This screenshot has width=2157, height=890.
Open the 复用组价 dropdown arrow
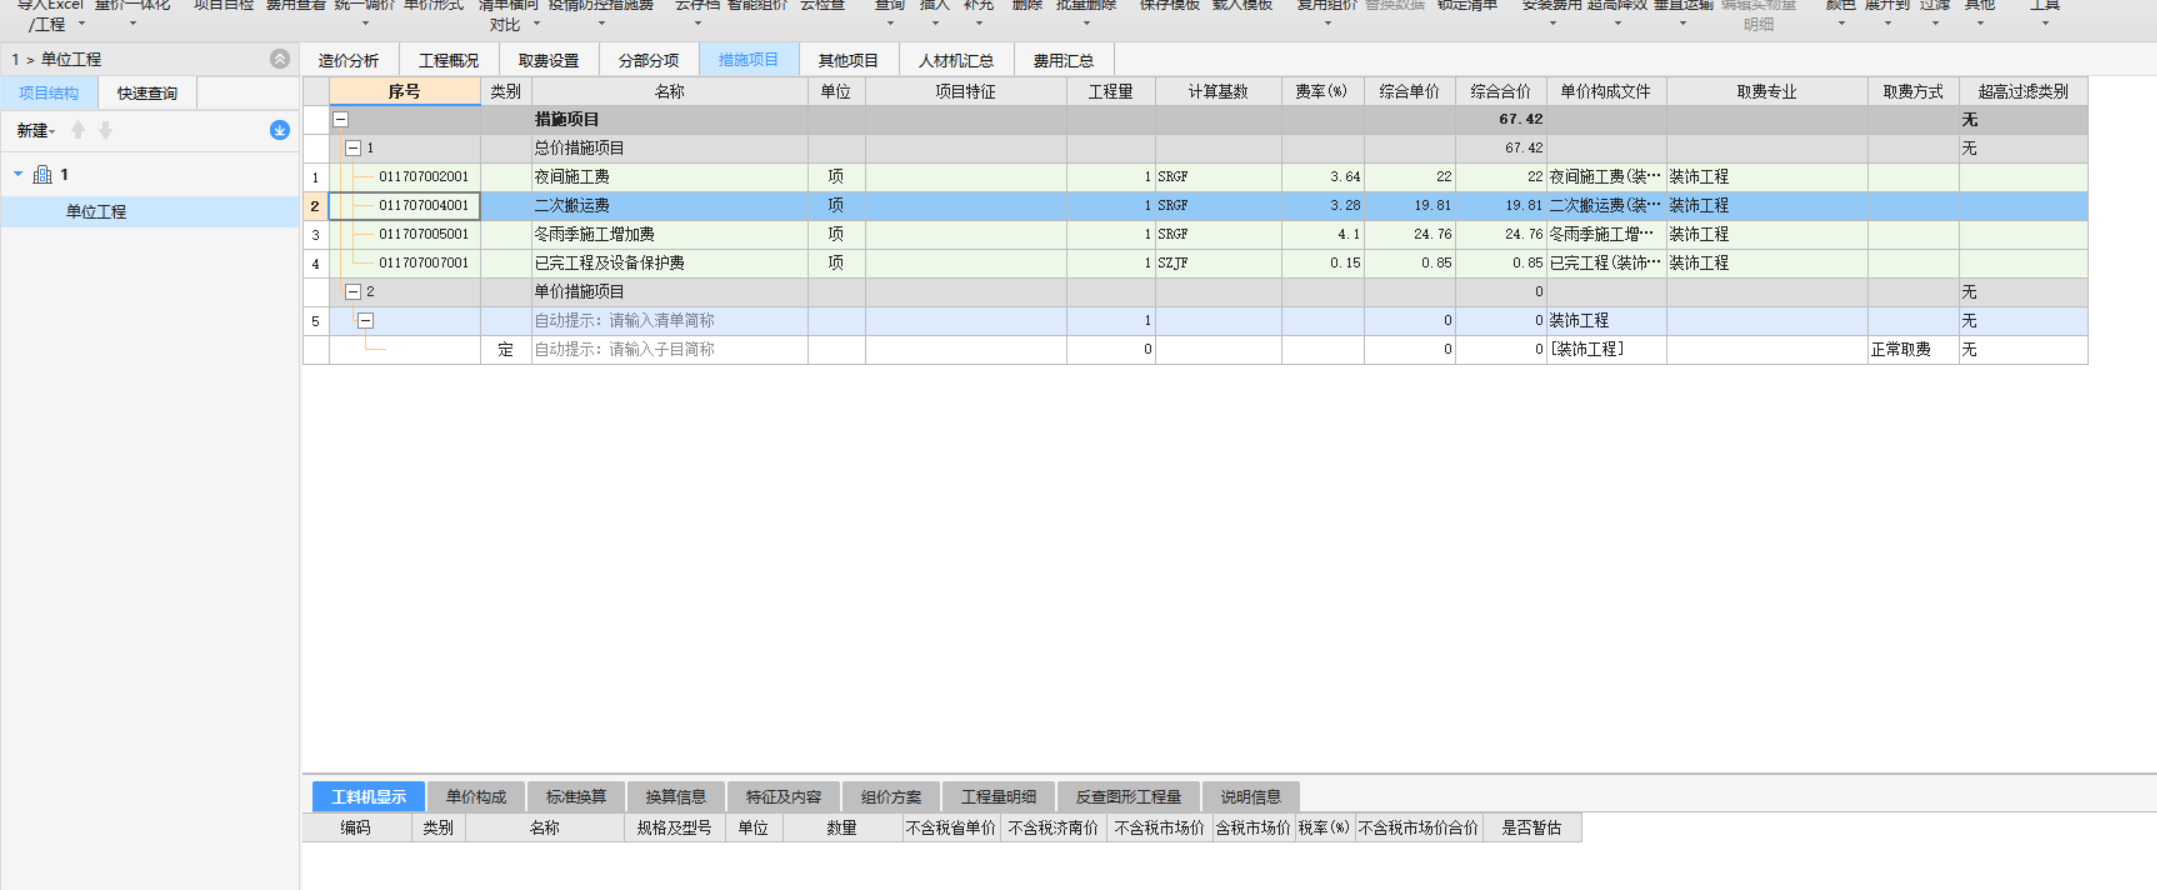[x=1328, y=23]
